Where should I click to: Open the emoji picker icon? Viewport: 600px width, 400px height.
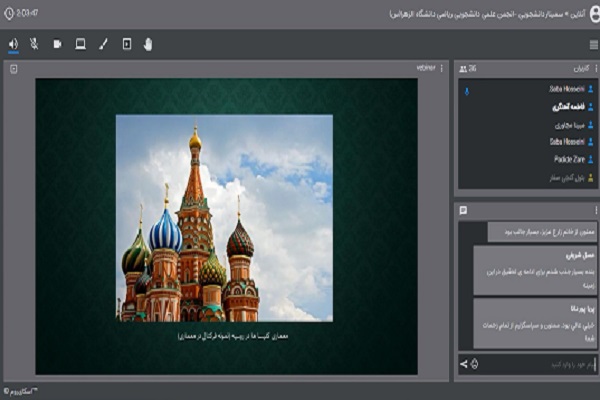[x=474, y=364]
